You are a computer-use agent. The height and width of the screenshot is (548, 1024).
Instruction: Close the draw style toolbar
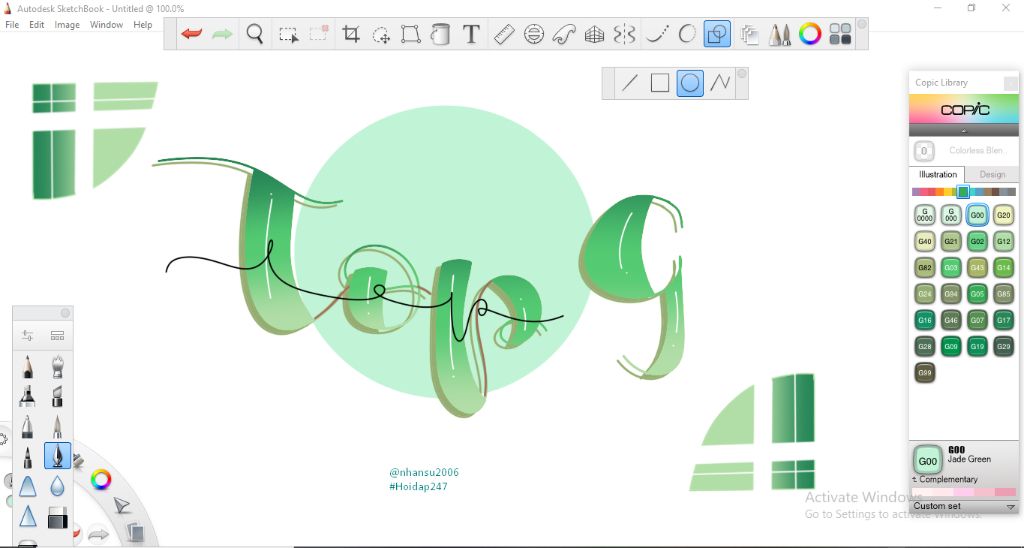[x=742, y=74]
